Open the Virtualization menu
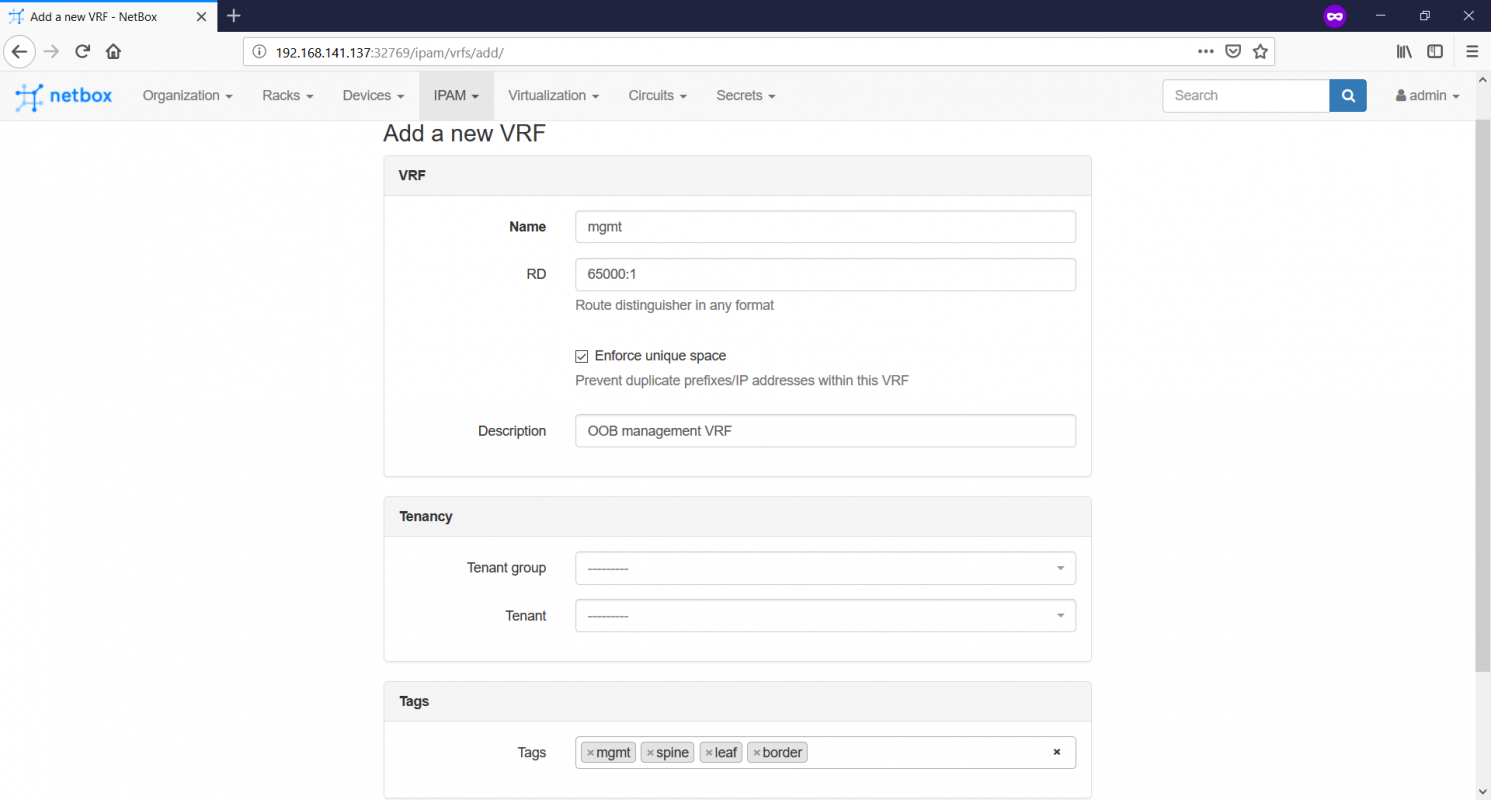The image size is (1491, 800). pos(553,95)
